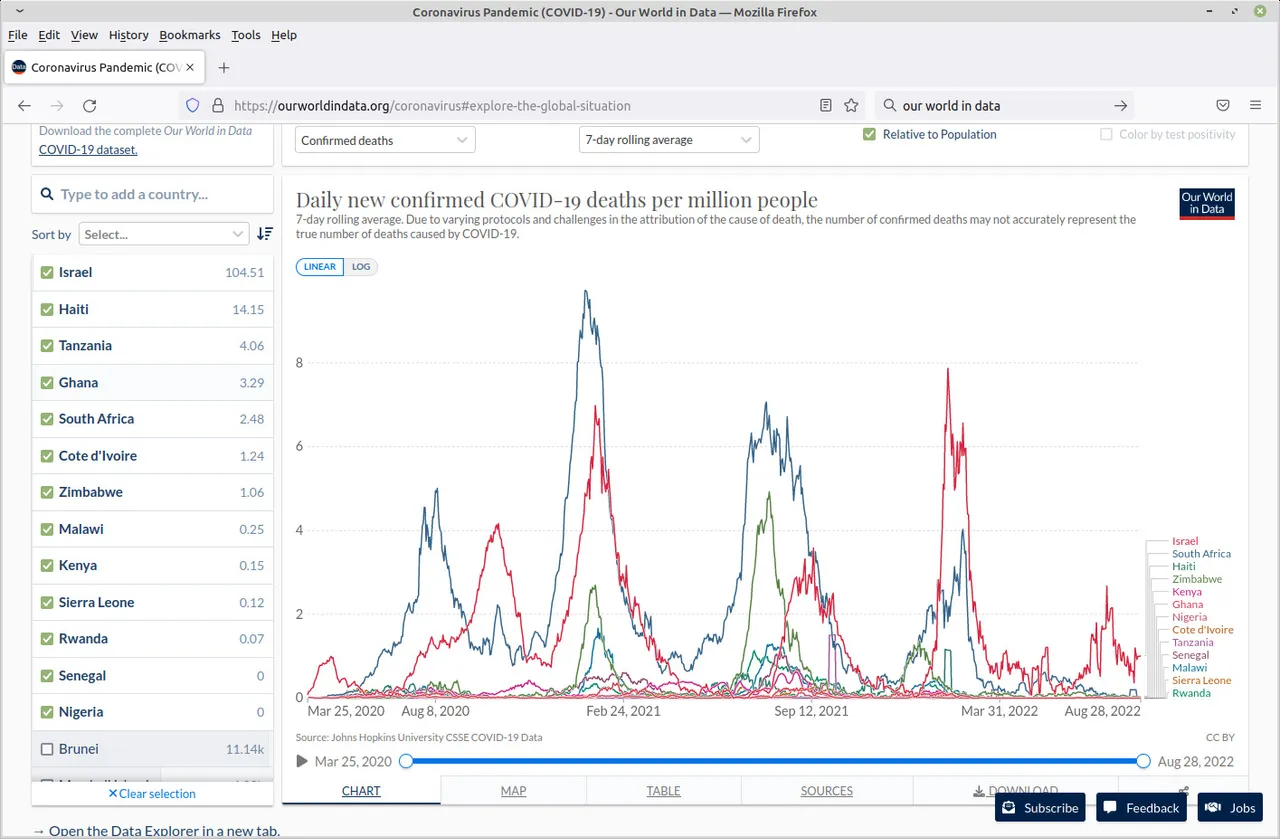Viewport: 1280px width, 839px height.
Task: Click the Firefox tab favicon
Action: tap(19, 68)
